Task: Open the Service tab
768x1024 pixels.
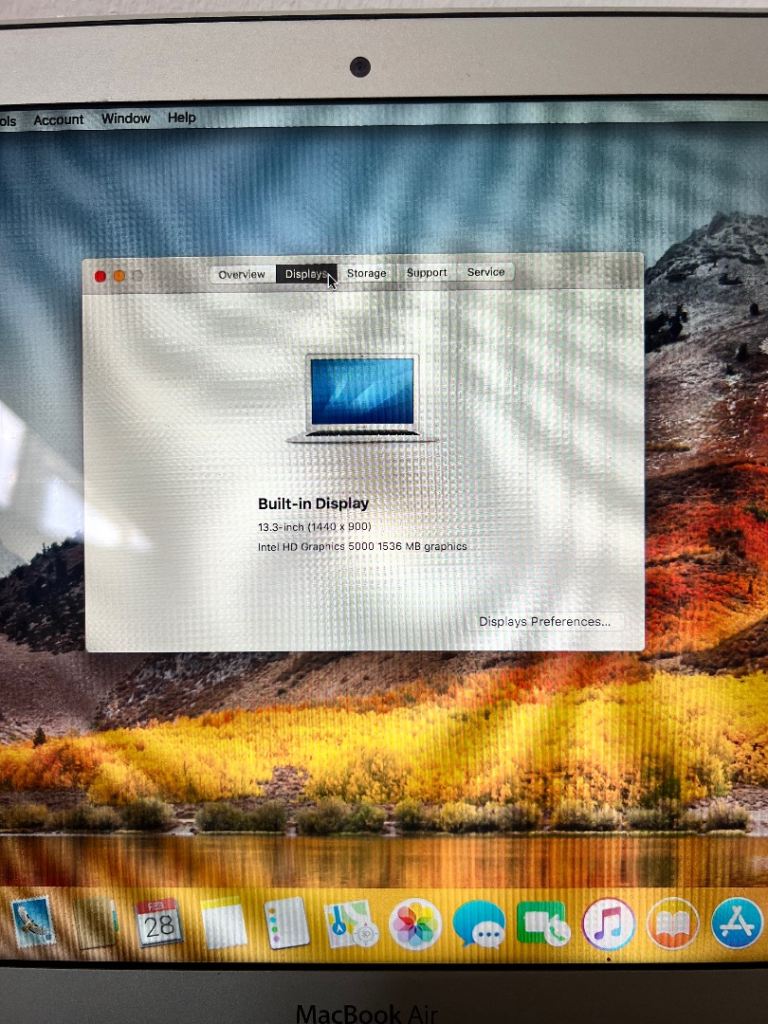Action: [x=486, y=272]
